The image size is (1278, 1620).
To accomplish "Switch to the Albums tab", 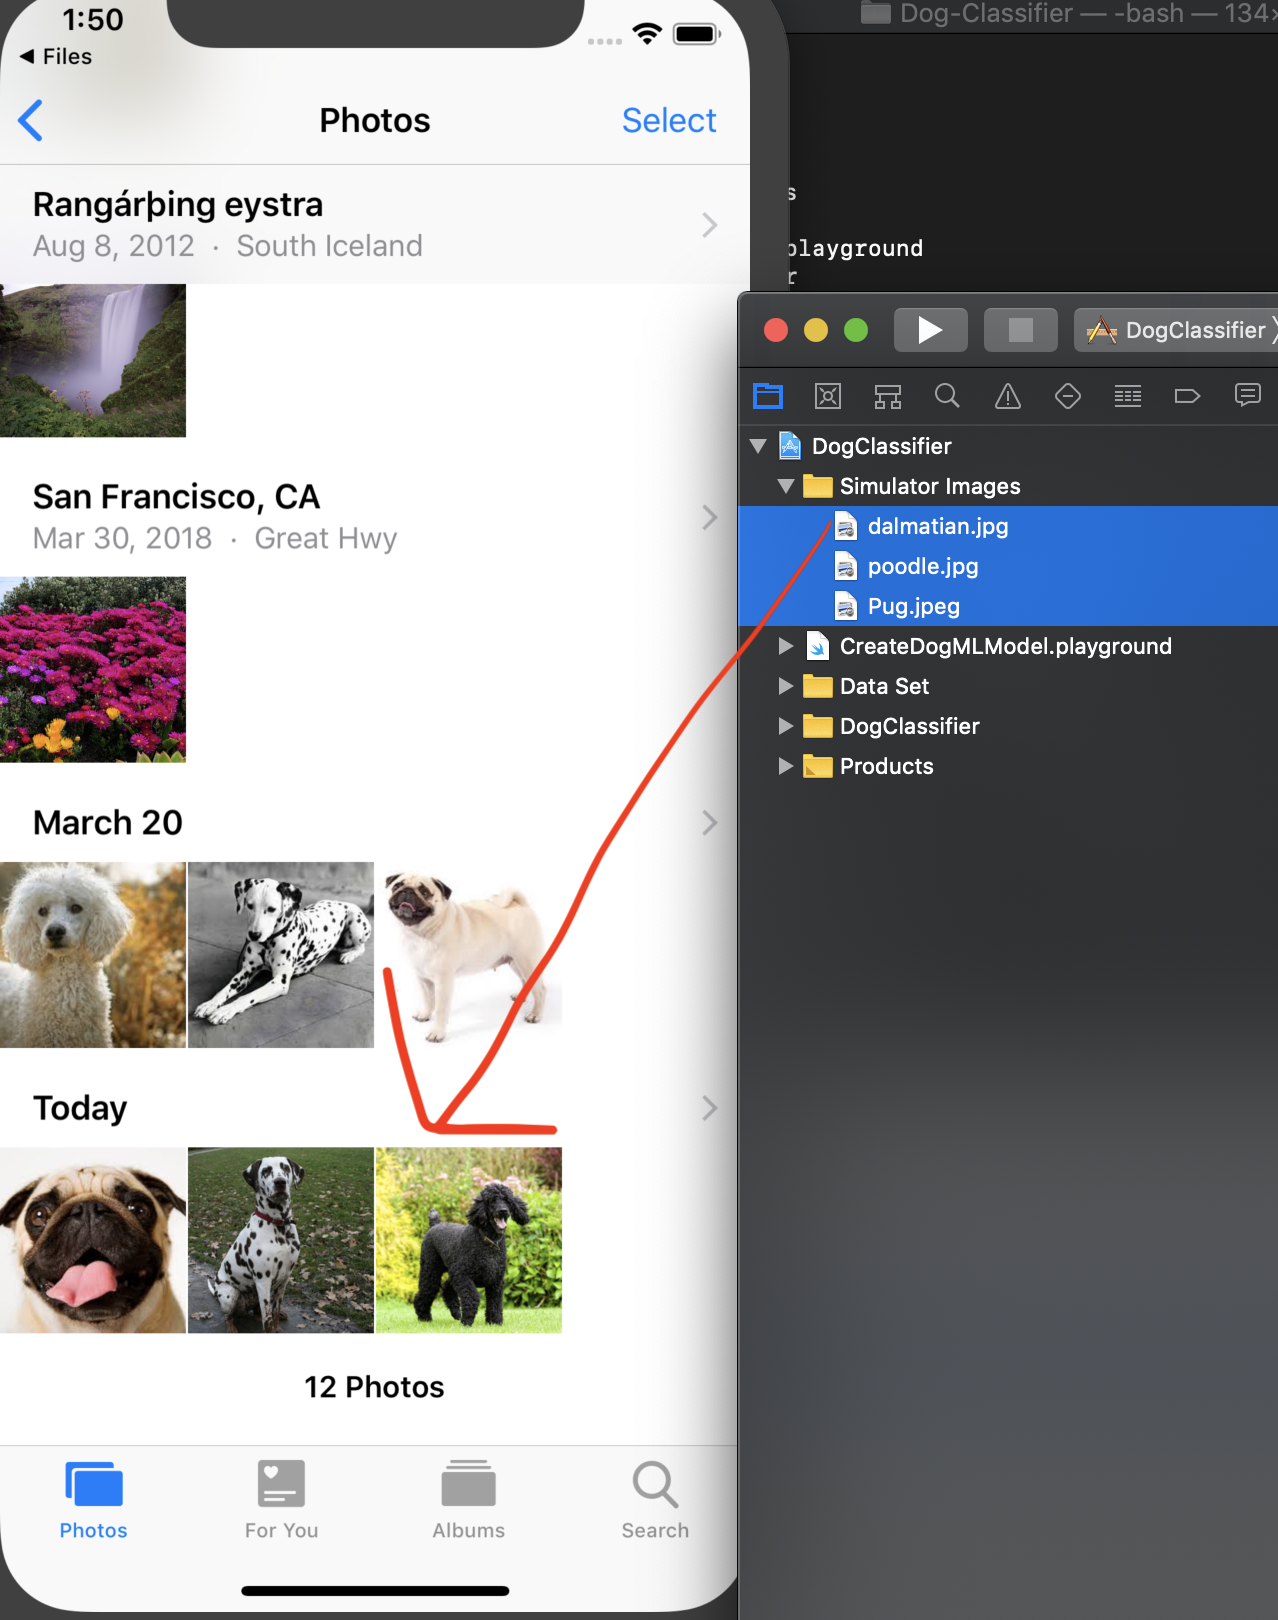I will pyautogui.click(x=468, y=1499).
